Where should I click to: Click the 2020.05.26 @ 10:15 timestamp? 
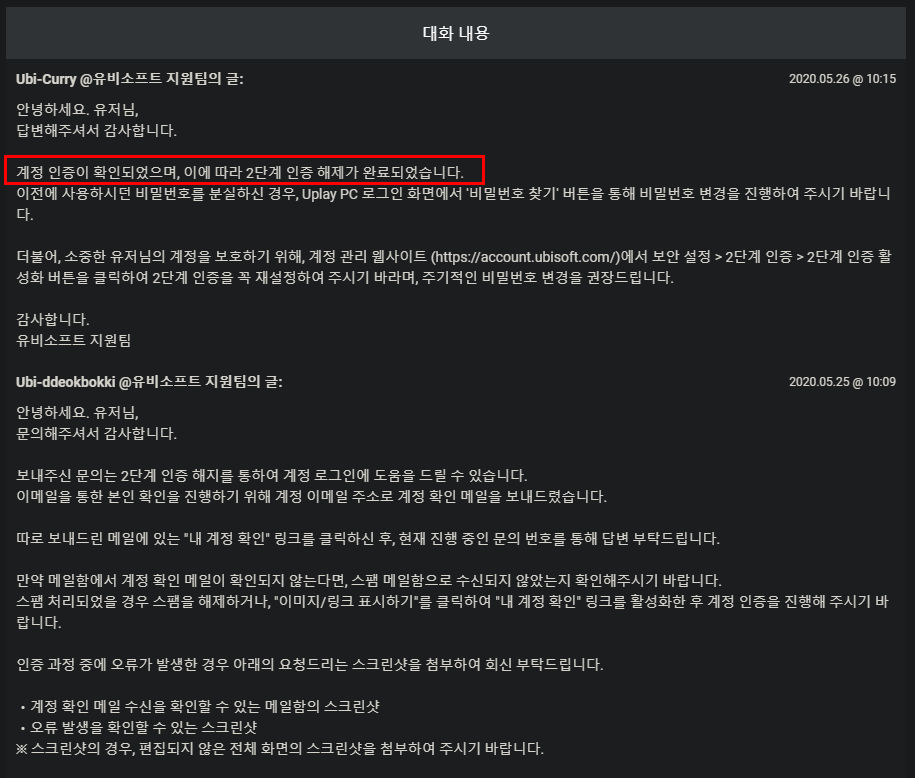click(x=842, y=79)
